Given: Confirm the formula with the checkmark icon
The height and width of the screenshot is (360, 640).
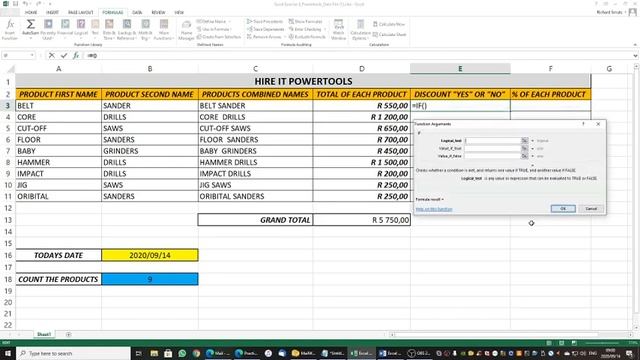Looking at the screenshot, I should click(x=64, y=55).
